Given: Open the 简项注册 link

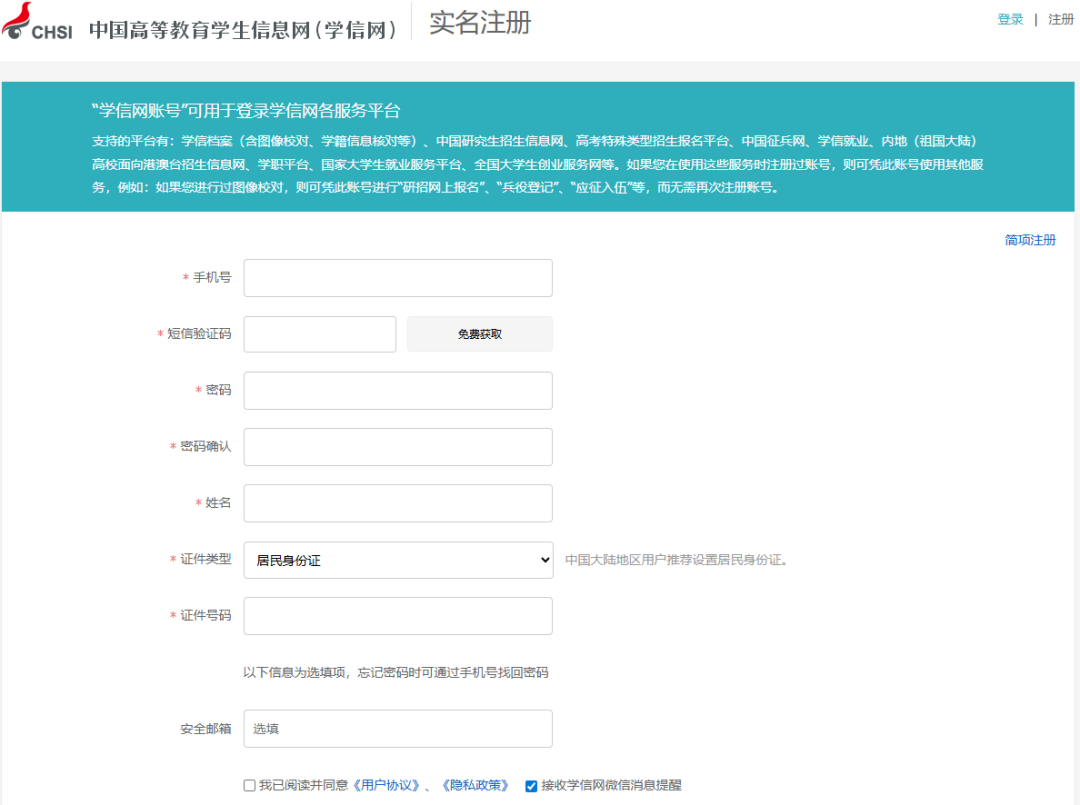Looking at the screenshot, I should pyautogui.click(x=1030, y=240).
